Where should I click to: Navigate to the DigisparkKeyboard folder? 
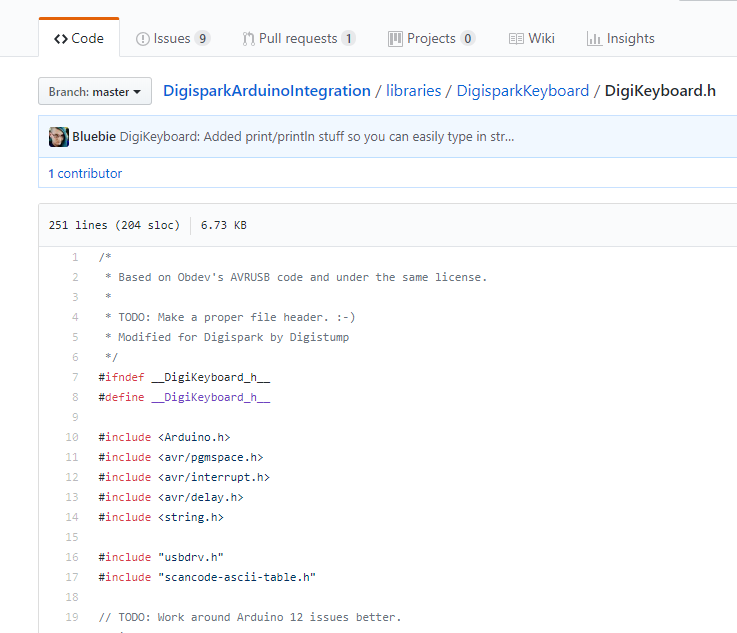coord(523,91)
